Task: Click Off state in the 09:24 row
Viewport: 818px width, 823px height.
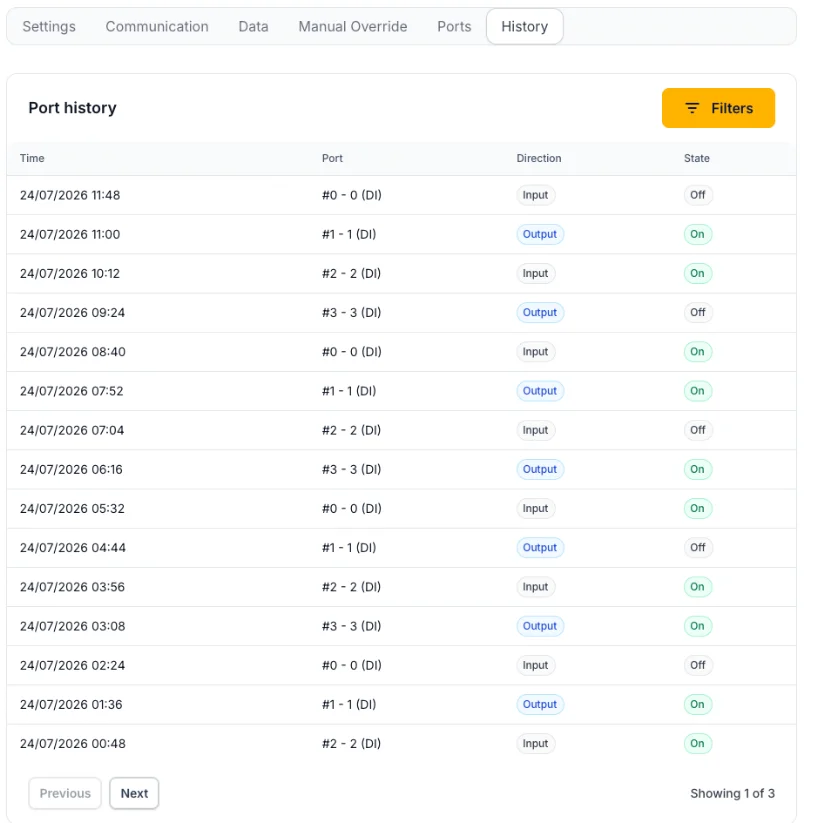Action: tap(698, 312)
